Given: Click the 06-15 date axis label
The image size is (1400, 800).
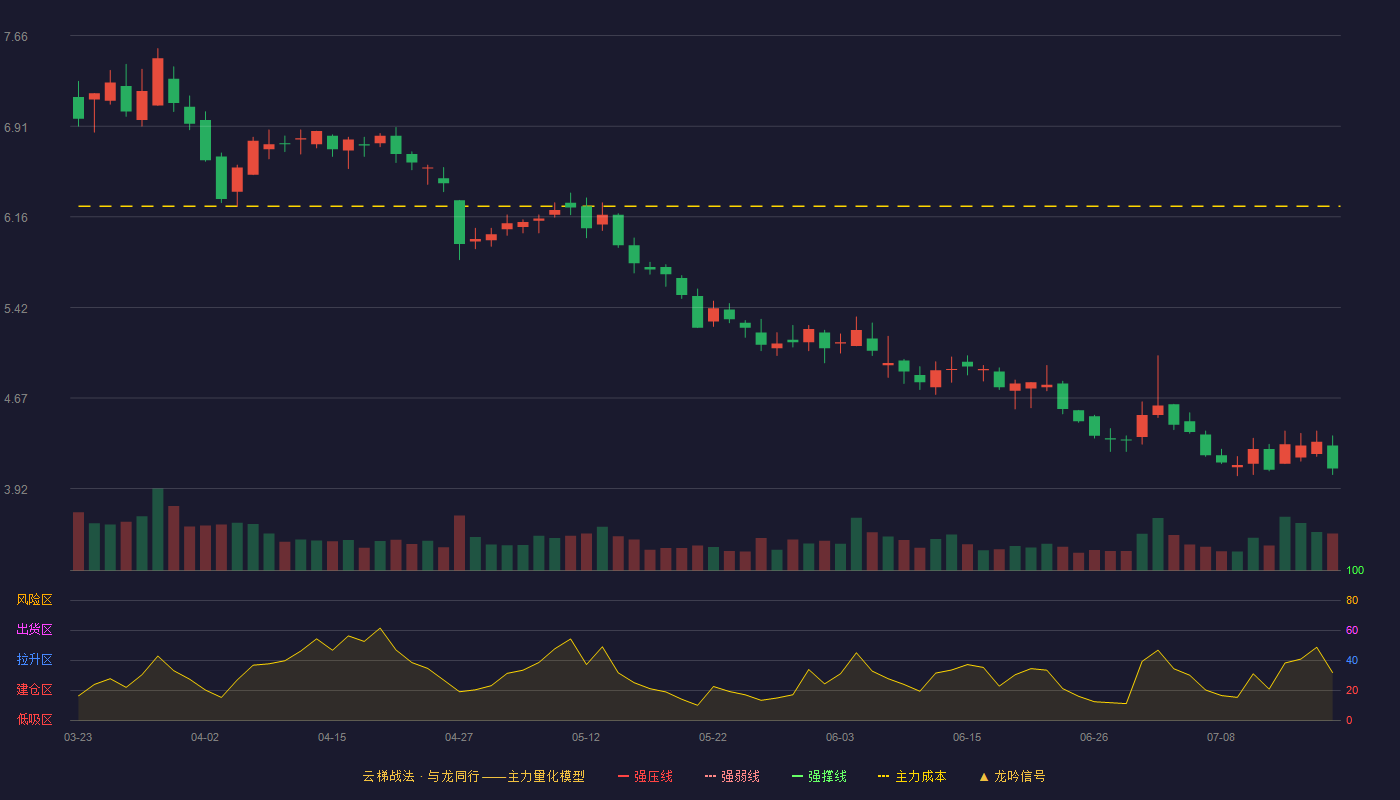Looking at the screenshot, I should pos(967,737).
